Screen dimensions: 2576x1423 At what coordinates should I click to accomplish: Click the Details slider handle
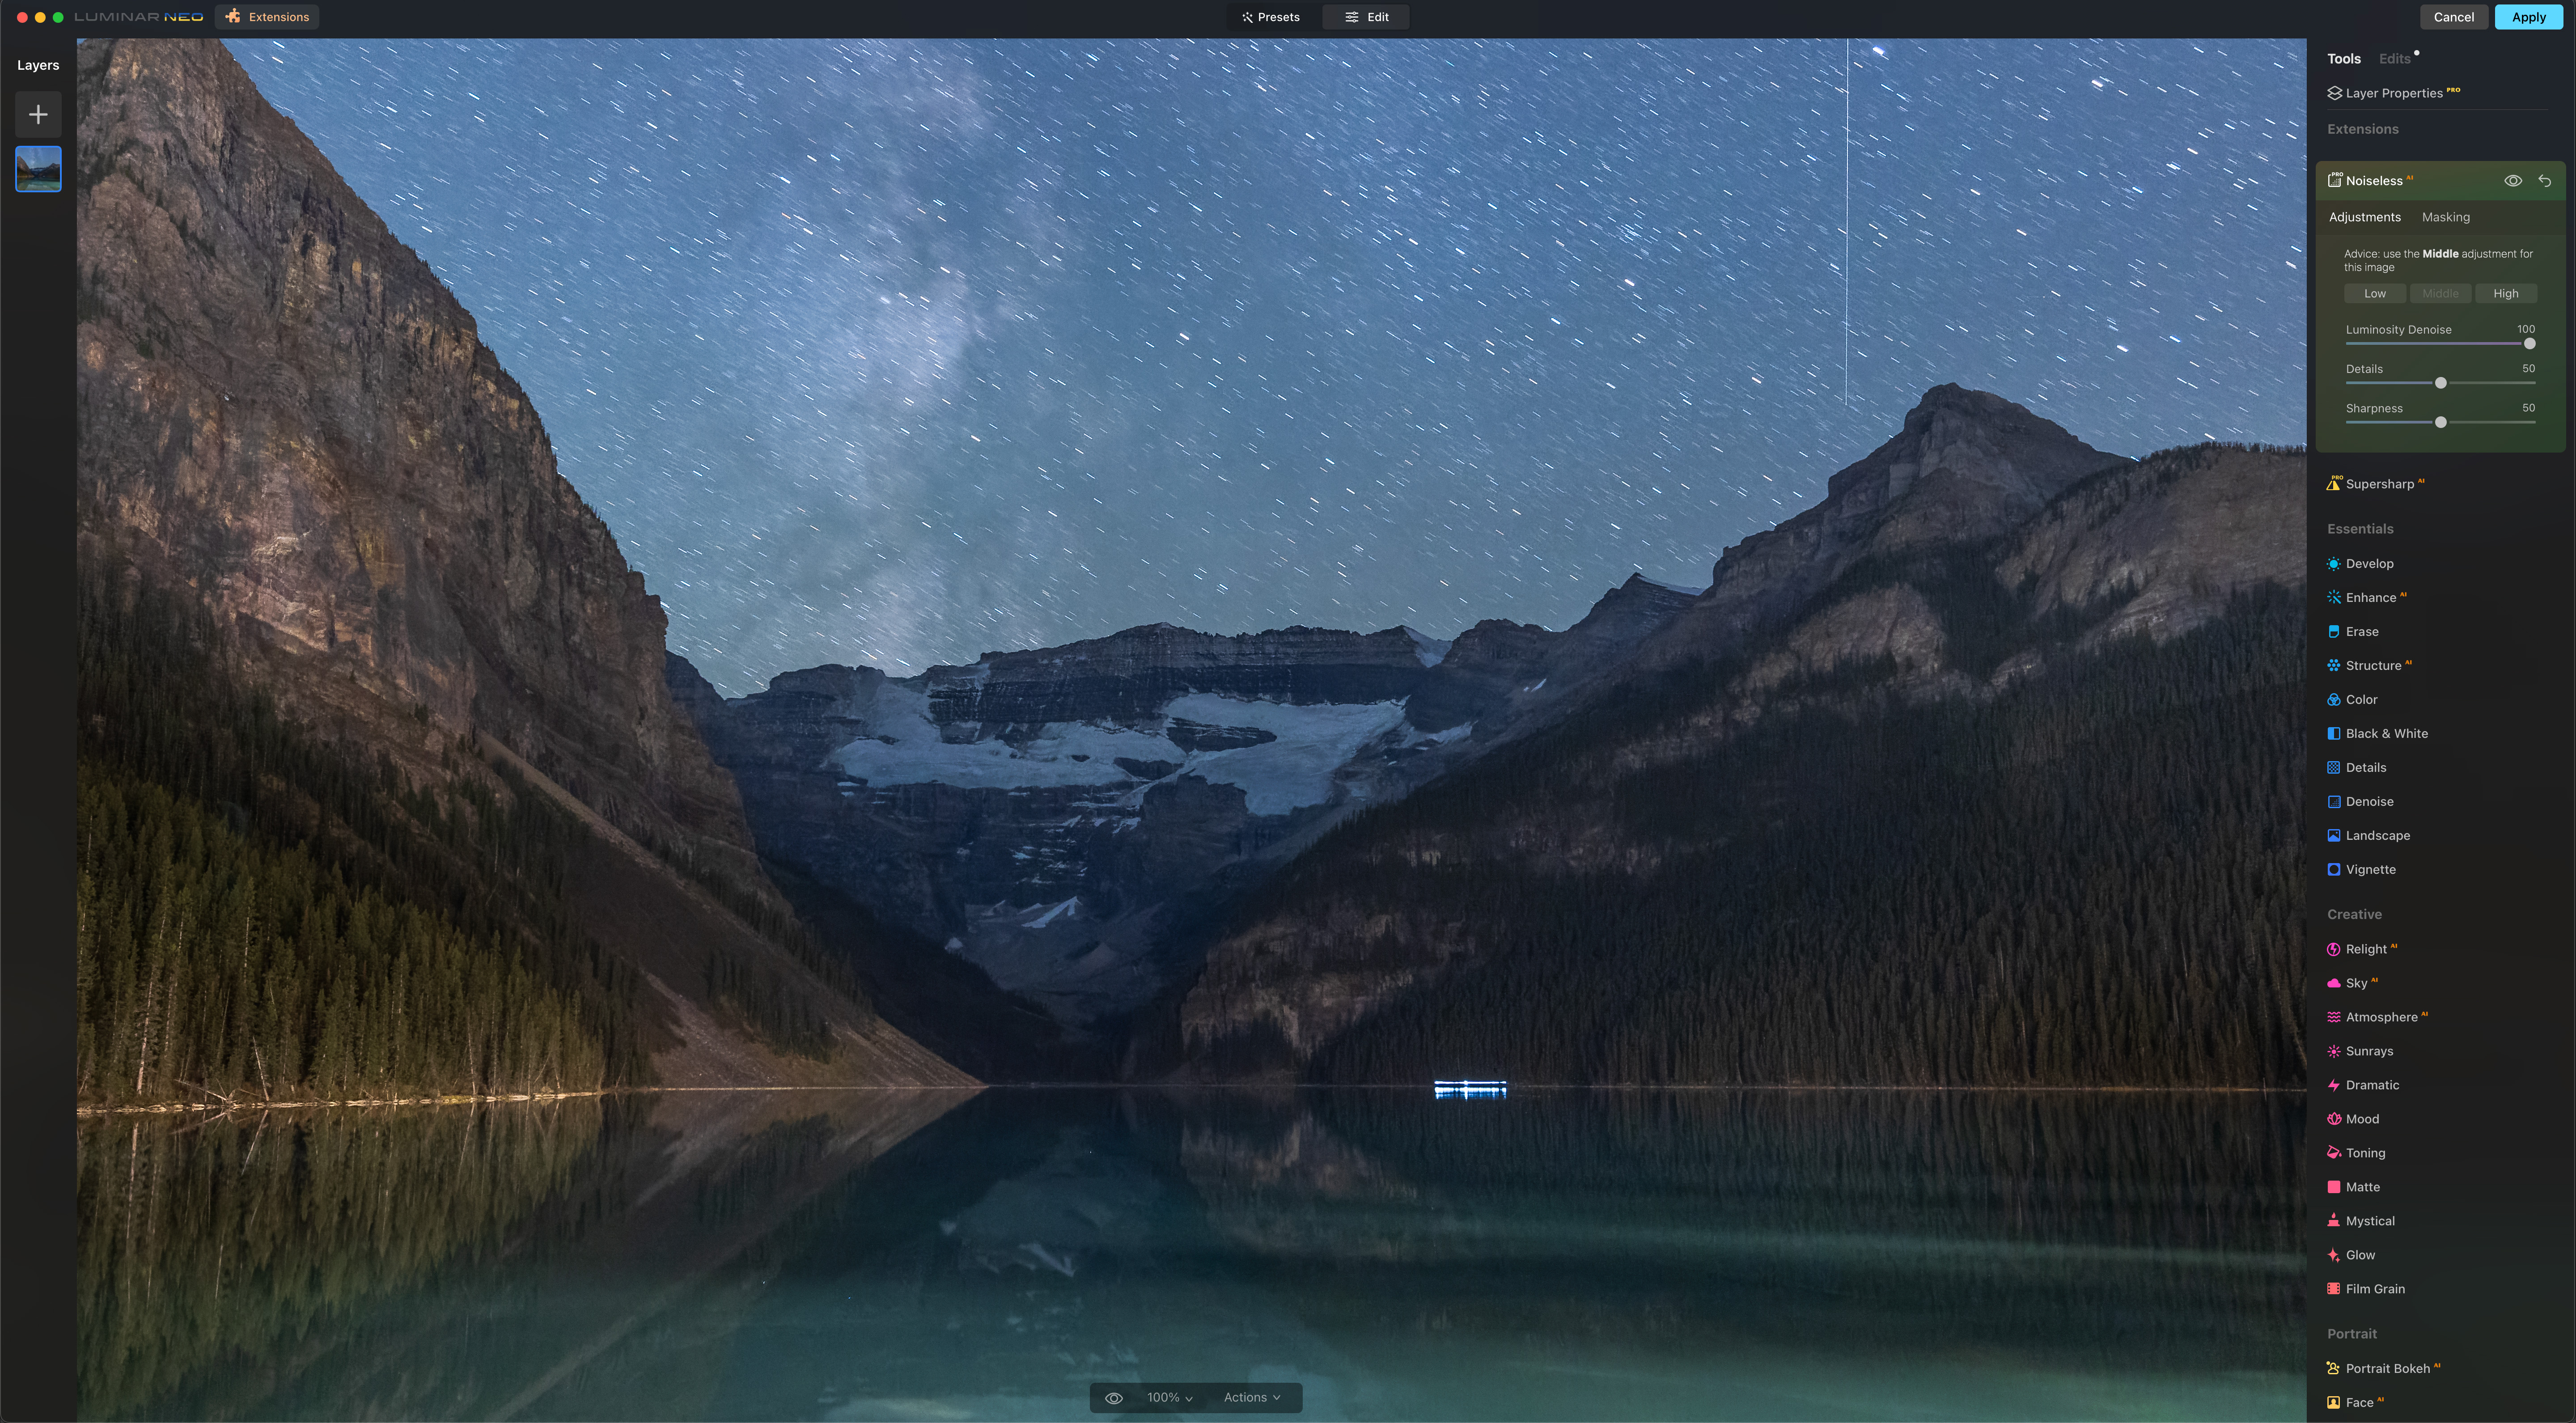(2440, 383)
